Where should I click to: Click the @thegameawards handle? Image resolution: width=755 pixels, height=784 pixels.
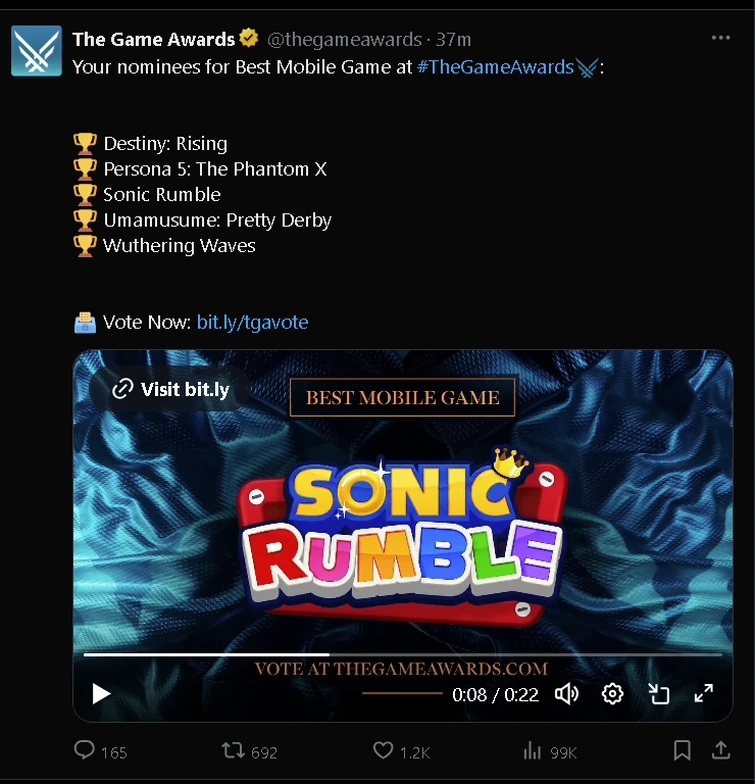344,39
